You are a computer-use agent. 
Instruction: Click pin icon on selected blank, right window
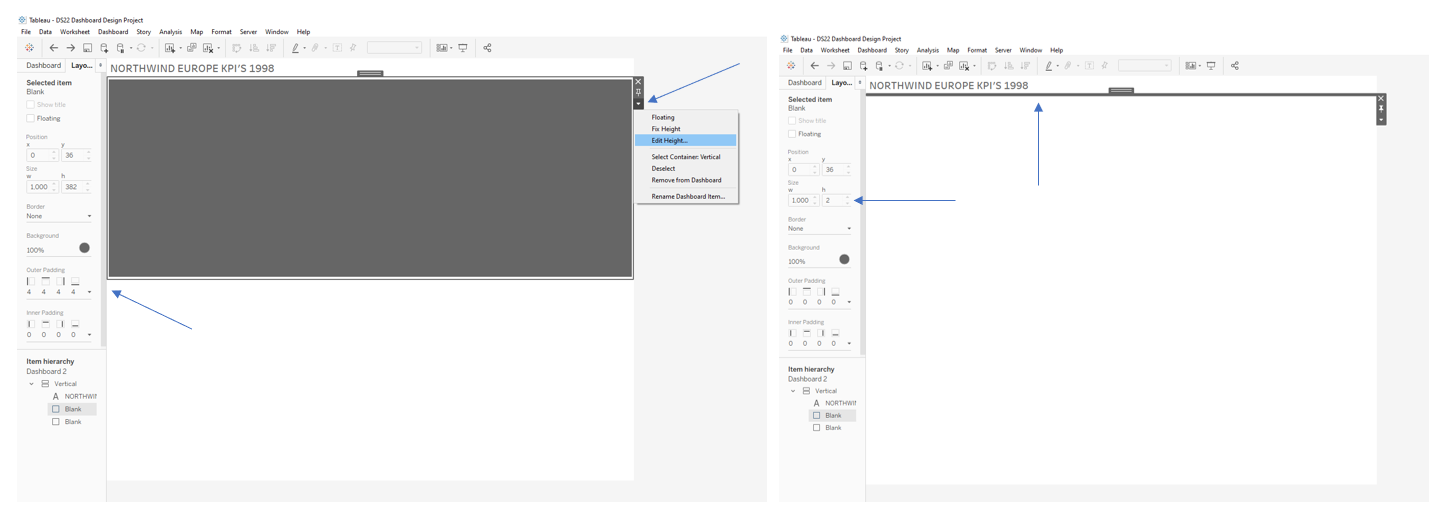click(1381, 109)
